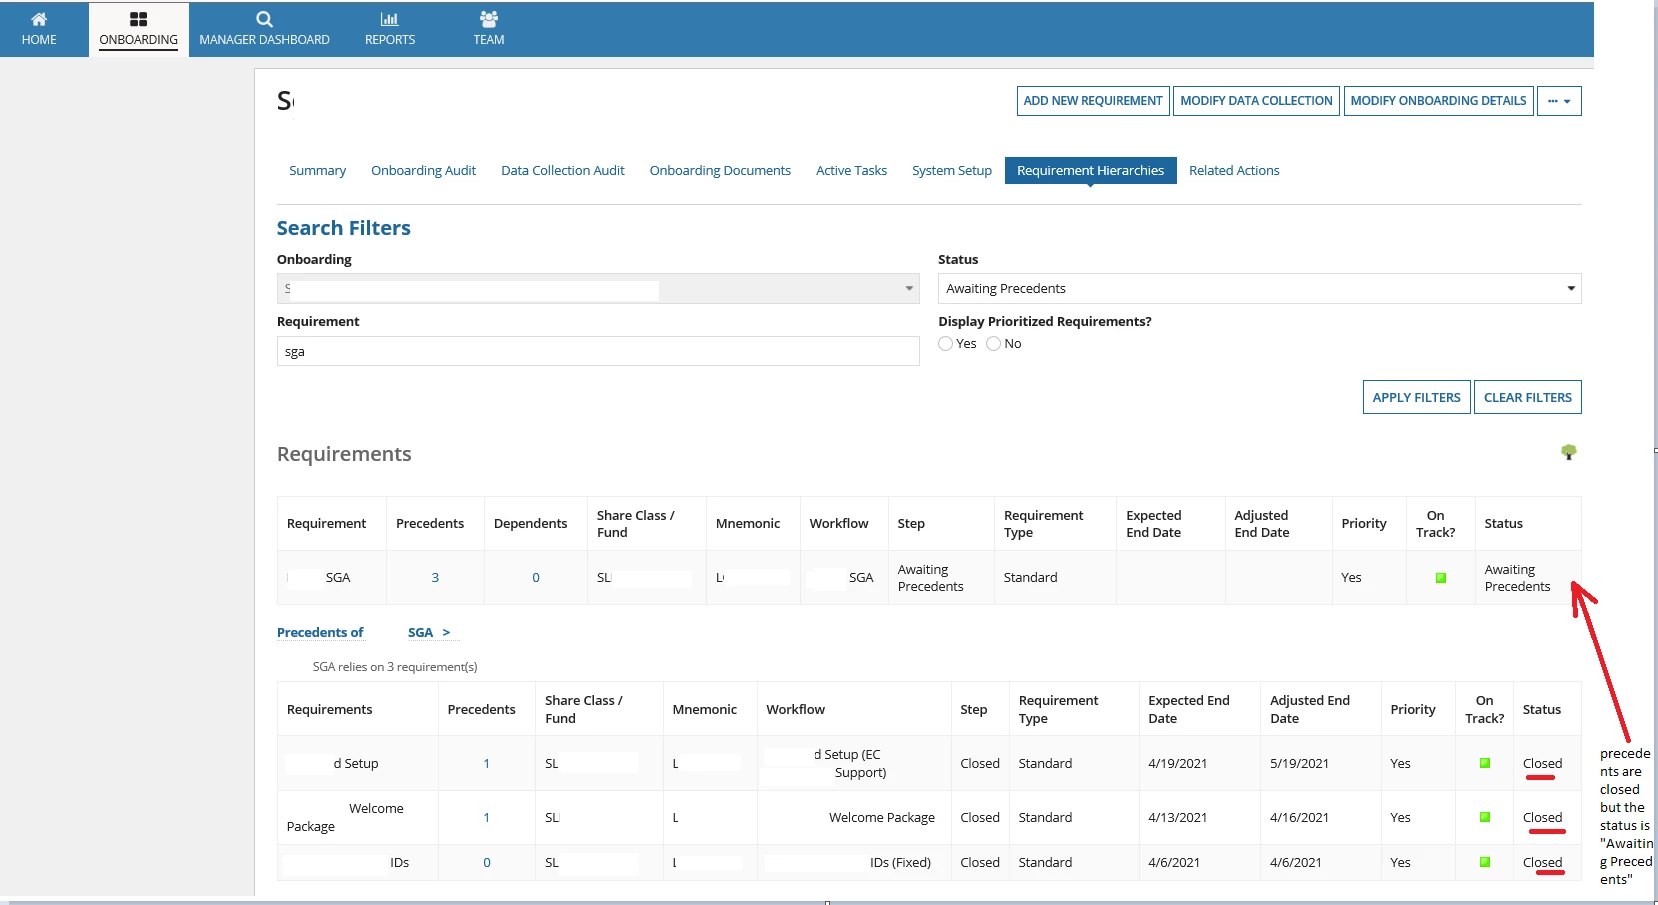Open Manager Dashboard magnifier icon
Image resolution: width=1658 pixels, height=905 pixels.
click(264, 19)
